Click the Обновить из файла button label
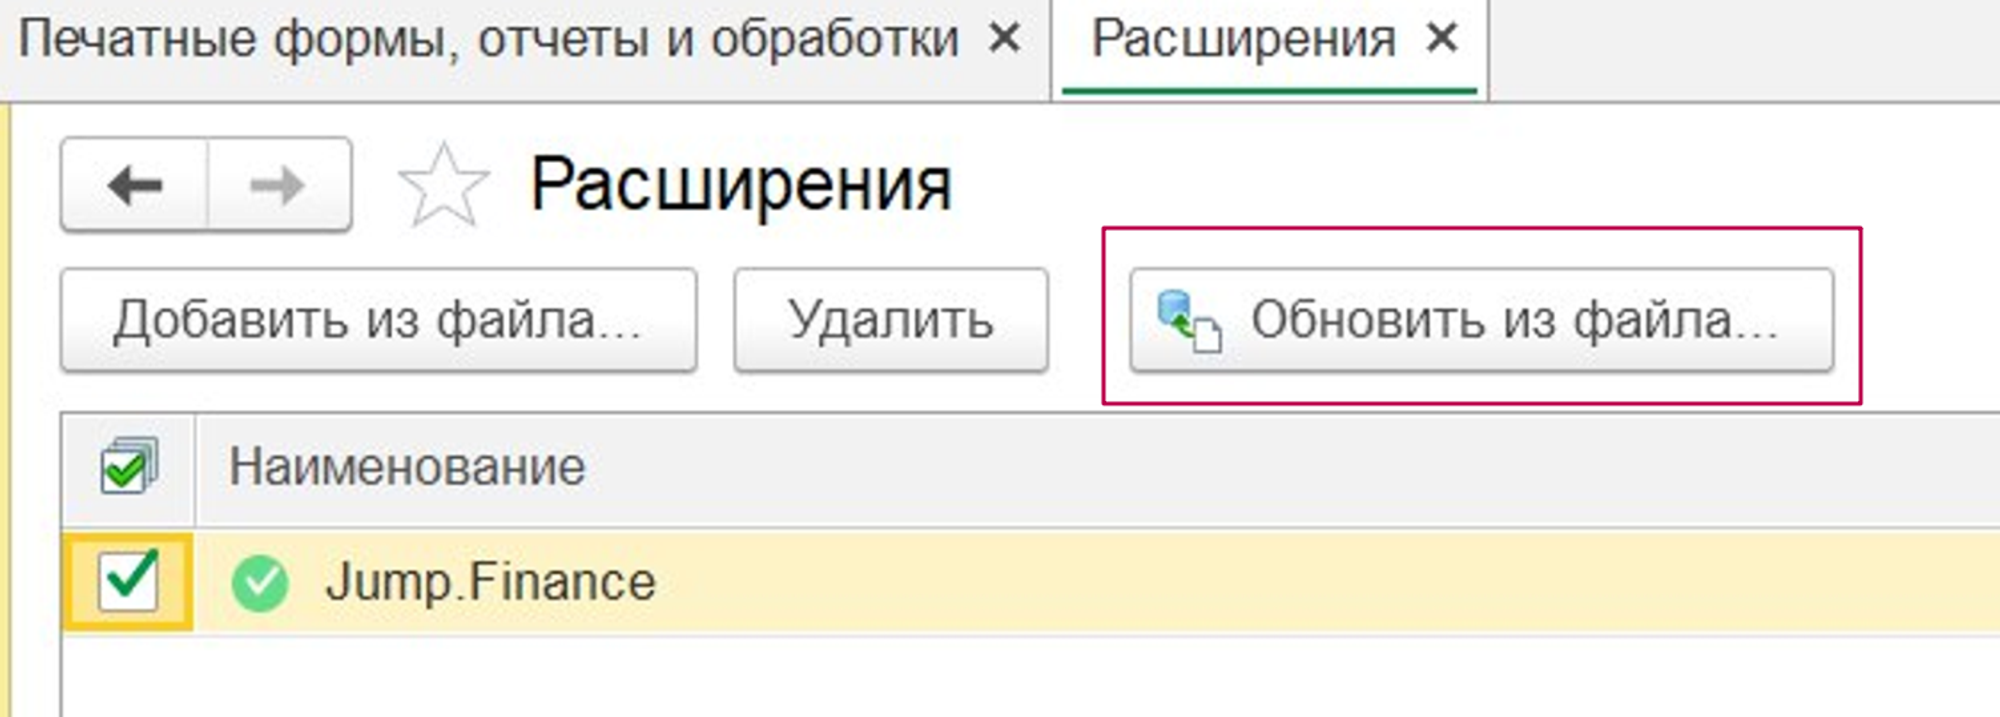Viewport: 2000px width, 717px height. (x=1514, y=321)
